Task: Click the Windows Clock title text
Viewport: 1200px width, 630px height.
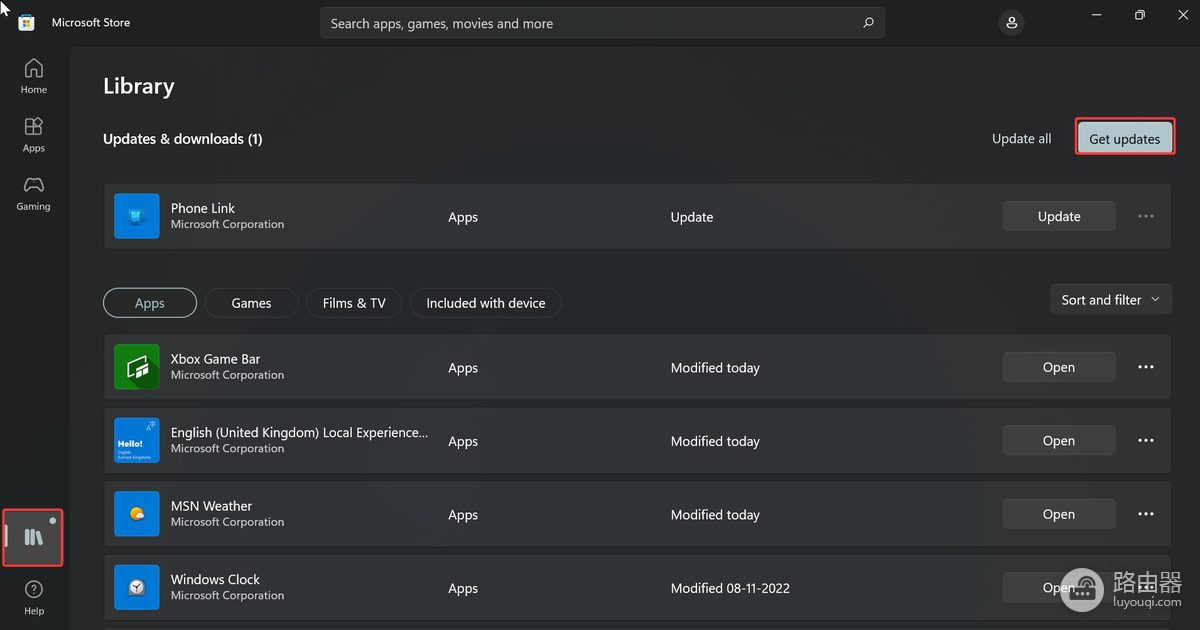Action: (215, 579)
